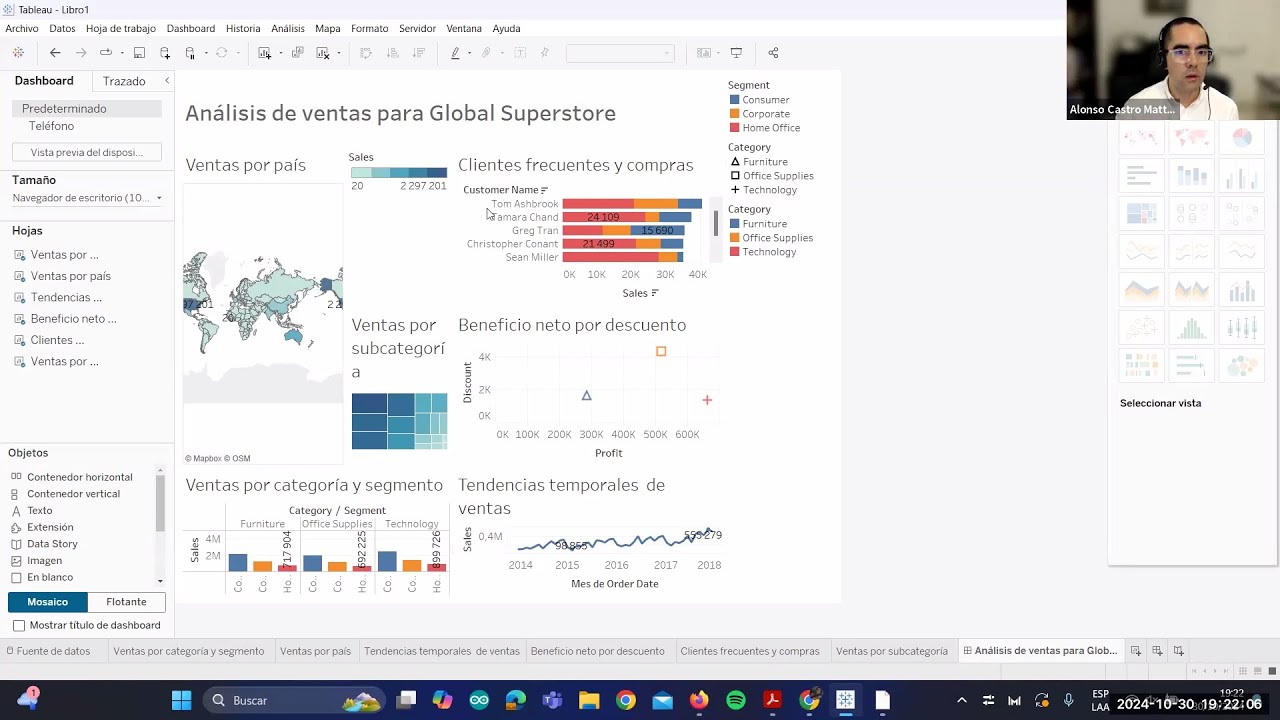Open the Fuente de datos tab
The image size is (1280, 720).
pos(48,651)
